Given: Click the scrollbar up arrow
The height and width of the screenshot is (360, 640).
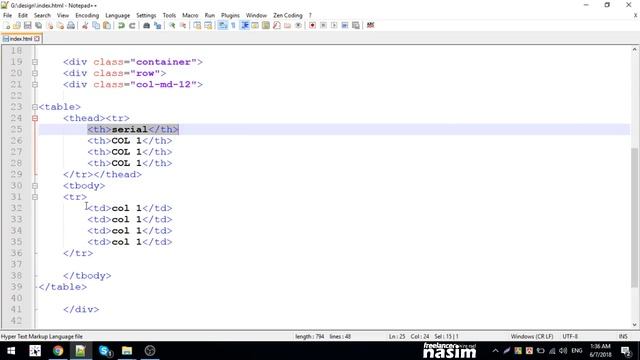Looking at the screenshot, I should (x=634, y=49).
